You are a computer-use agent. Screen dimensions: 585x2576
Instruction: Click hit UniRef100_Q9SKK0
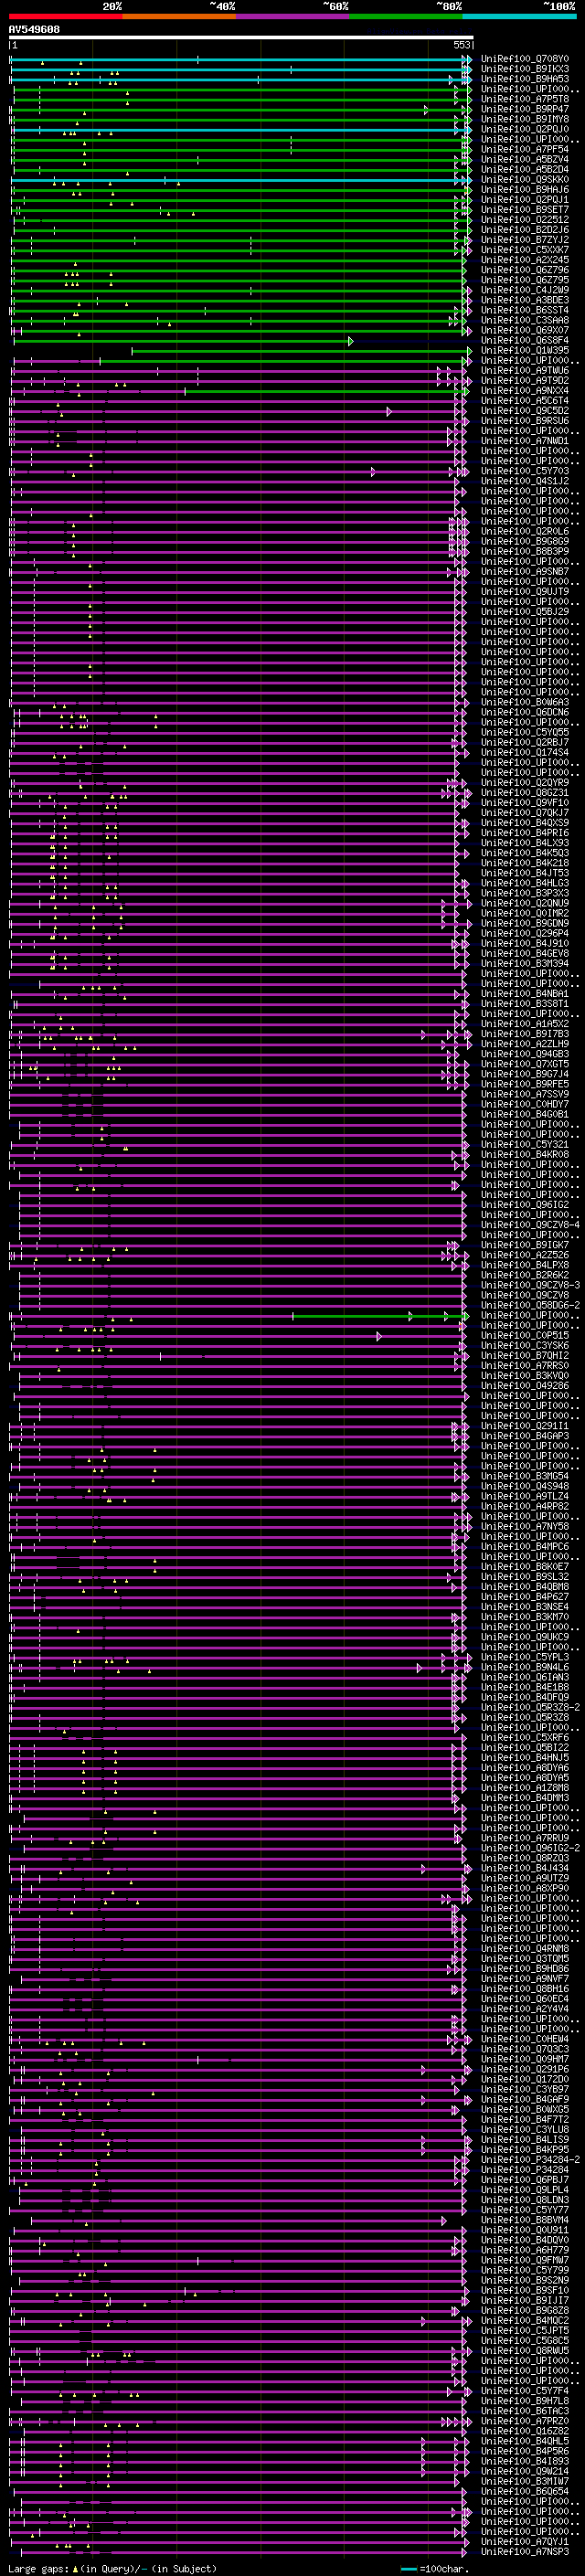(x=525, y=180)
